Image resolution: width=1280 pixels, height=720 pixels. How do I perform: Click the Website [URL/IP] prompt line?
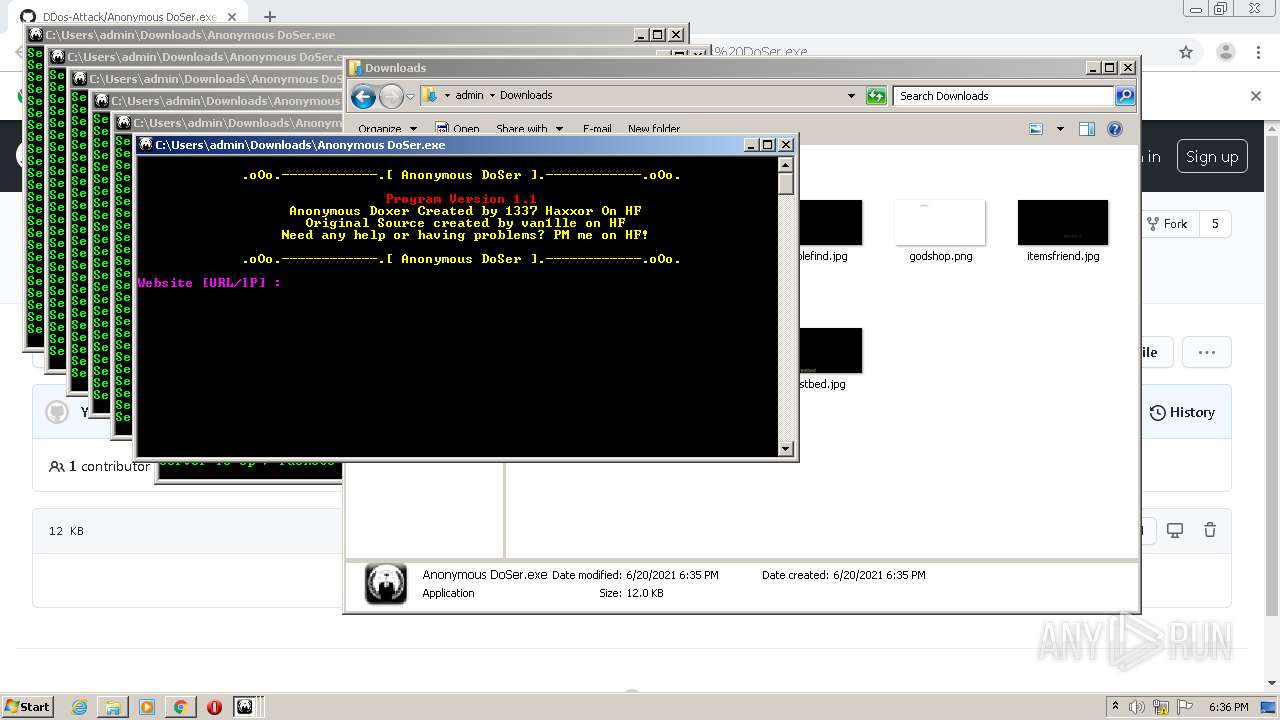pos(209,283)
